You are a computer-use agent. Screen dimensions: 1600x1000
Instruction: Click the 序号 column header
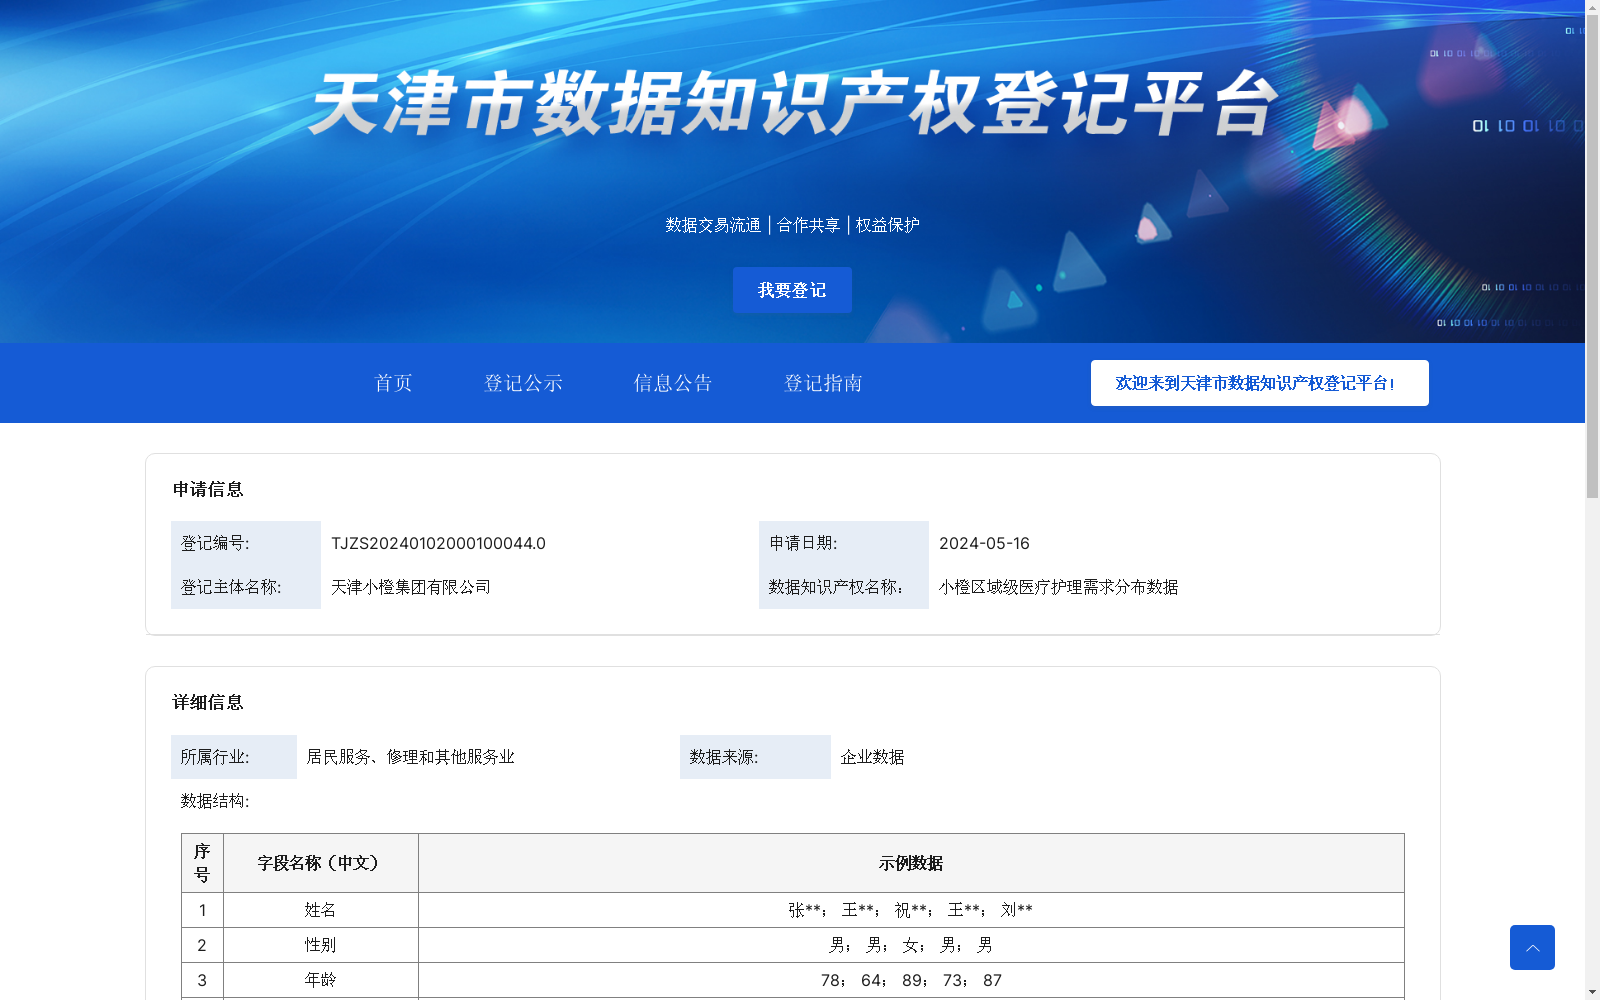(x=202, y=863)
